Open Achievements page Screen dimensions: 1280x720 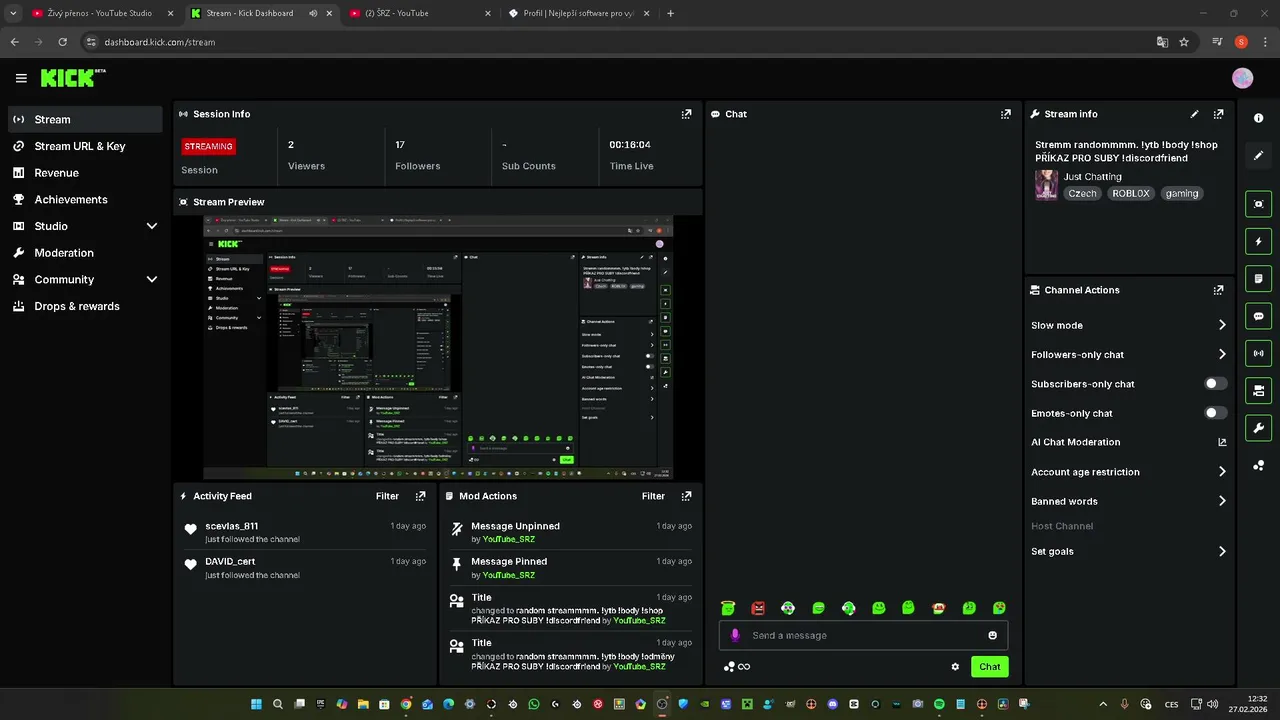point(85,199)
